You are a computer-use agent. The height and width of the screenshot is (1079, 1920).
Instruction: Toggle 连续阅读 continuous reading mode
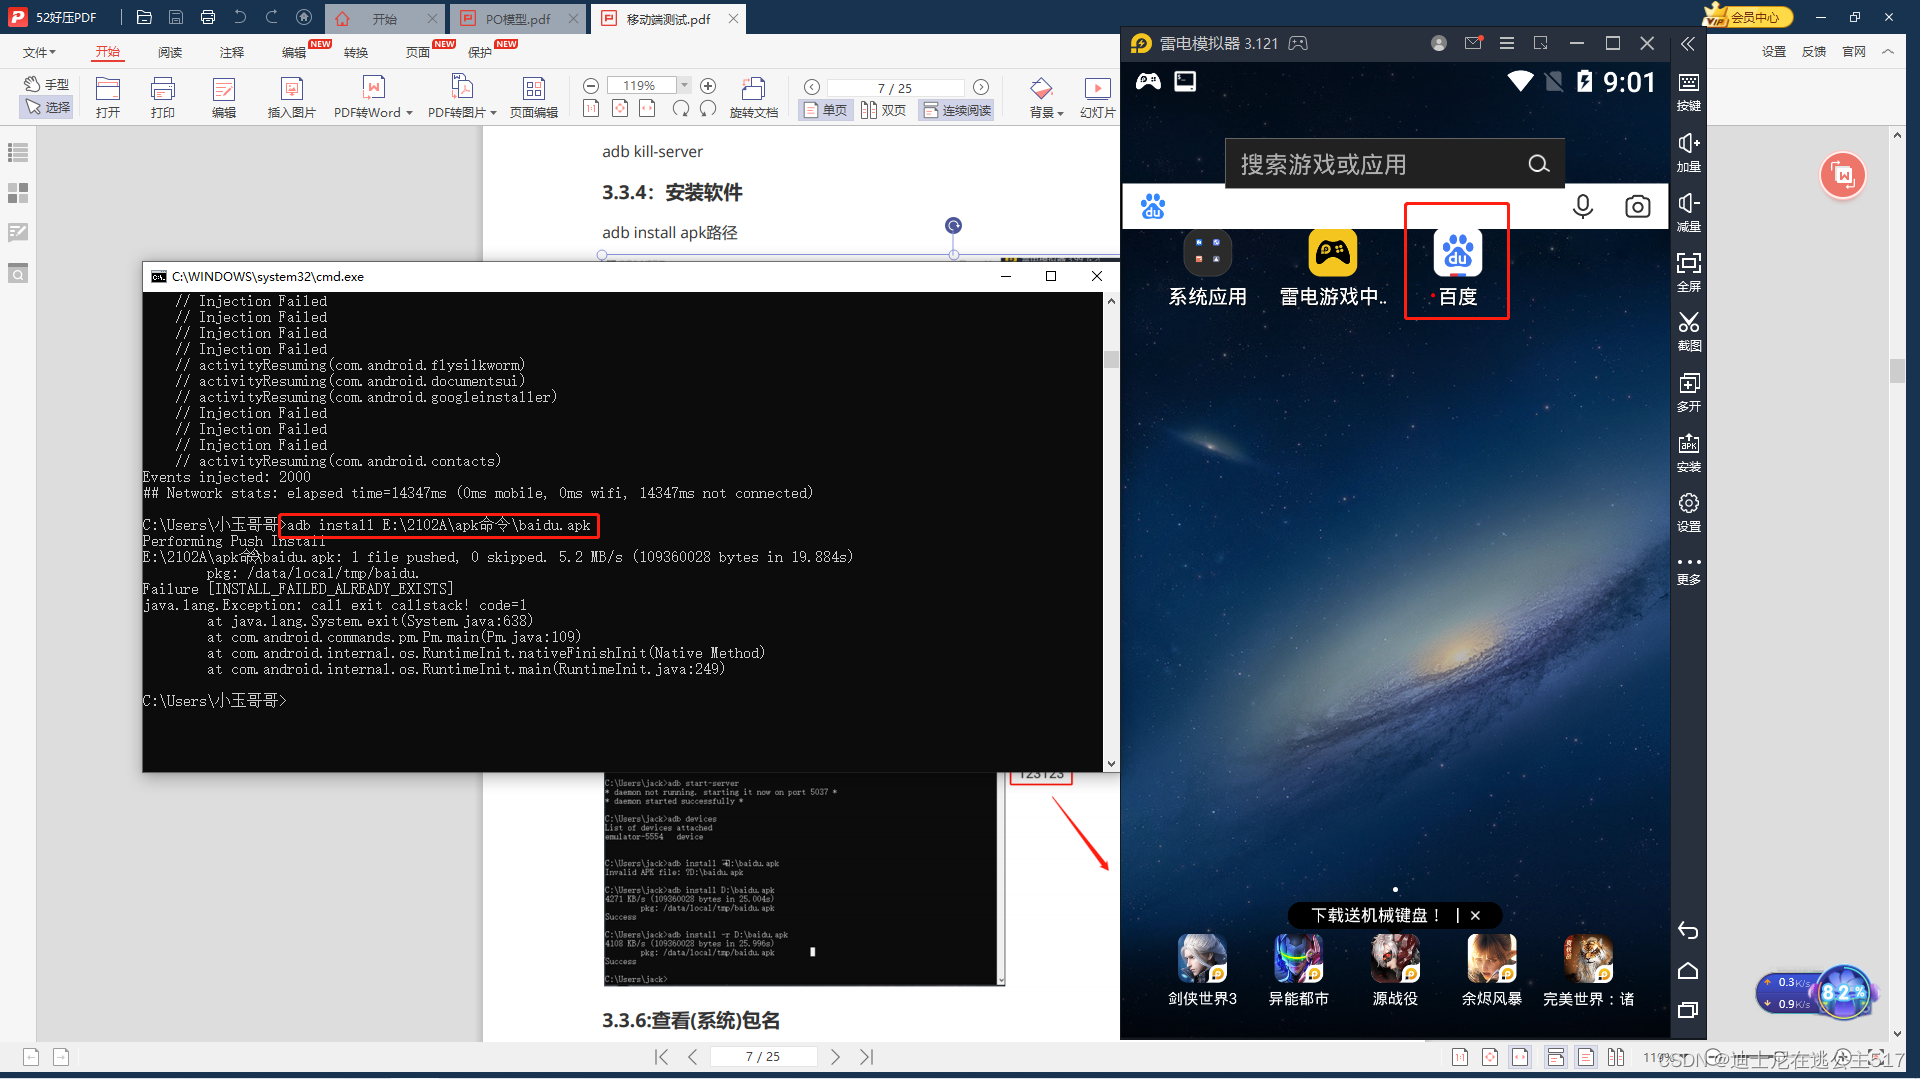957,110
